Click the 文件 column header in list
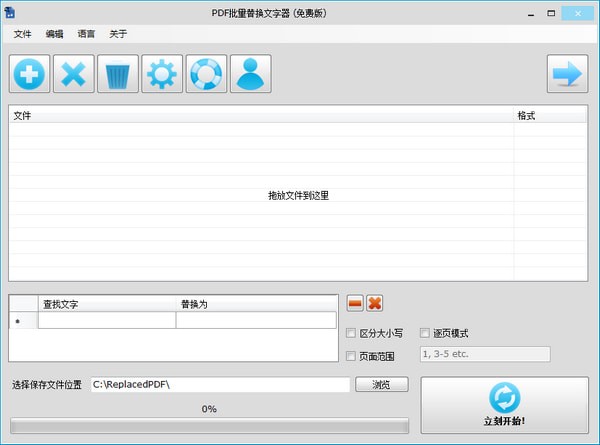This screenshot has width=600, height=445. click(261, 116)
